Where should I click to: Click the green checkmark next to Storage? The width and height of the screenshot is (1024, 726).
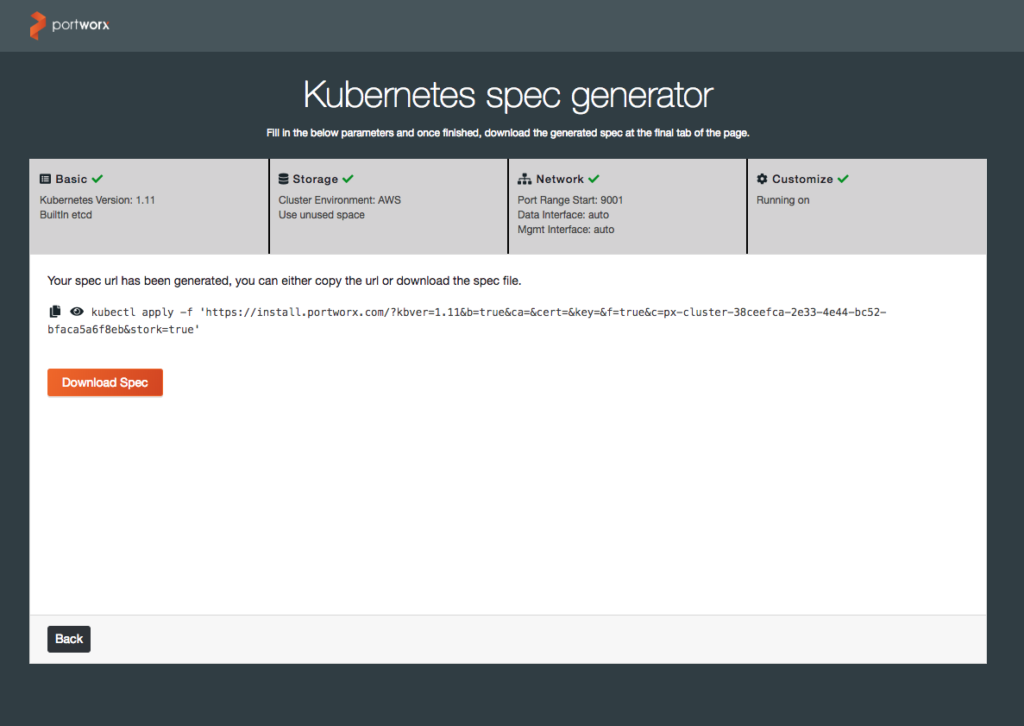348,179
